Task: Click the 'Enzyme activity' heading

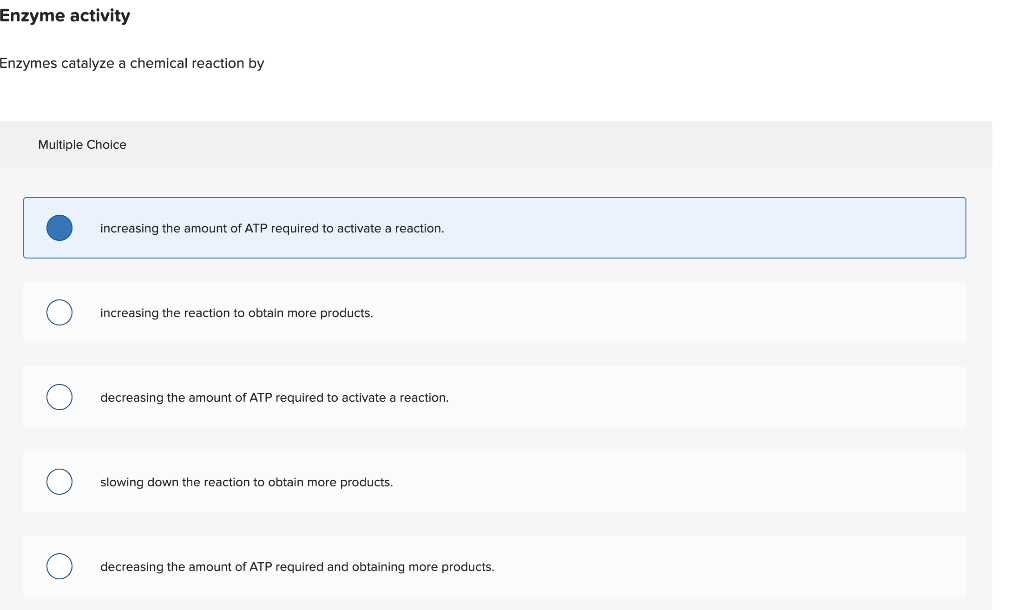Action: pos(65,16)
